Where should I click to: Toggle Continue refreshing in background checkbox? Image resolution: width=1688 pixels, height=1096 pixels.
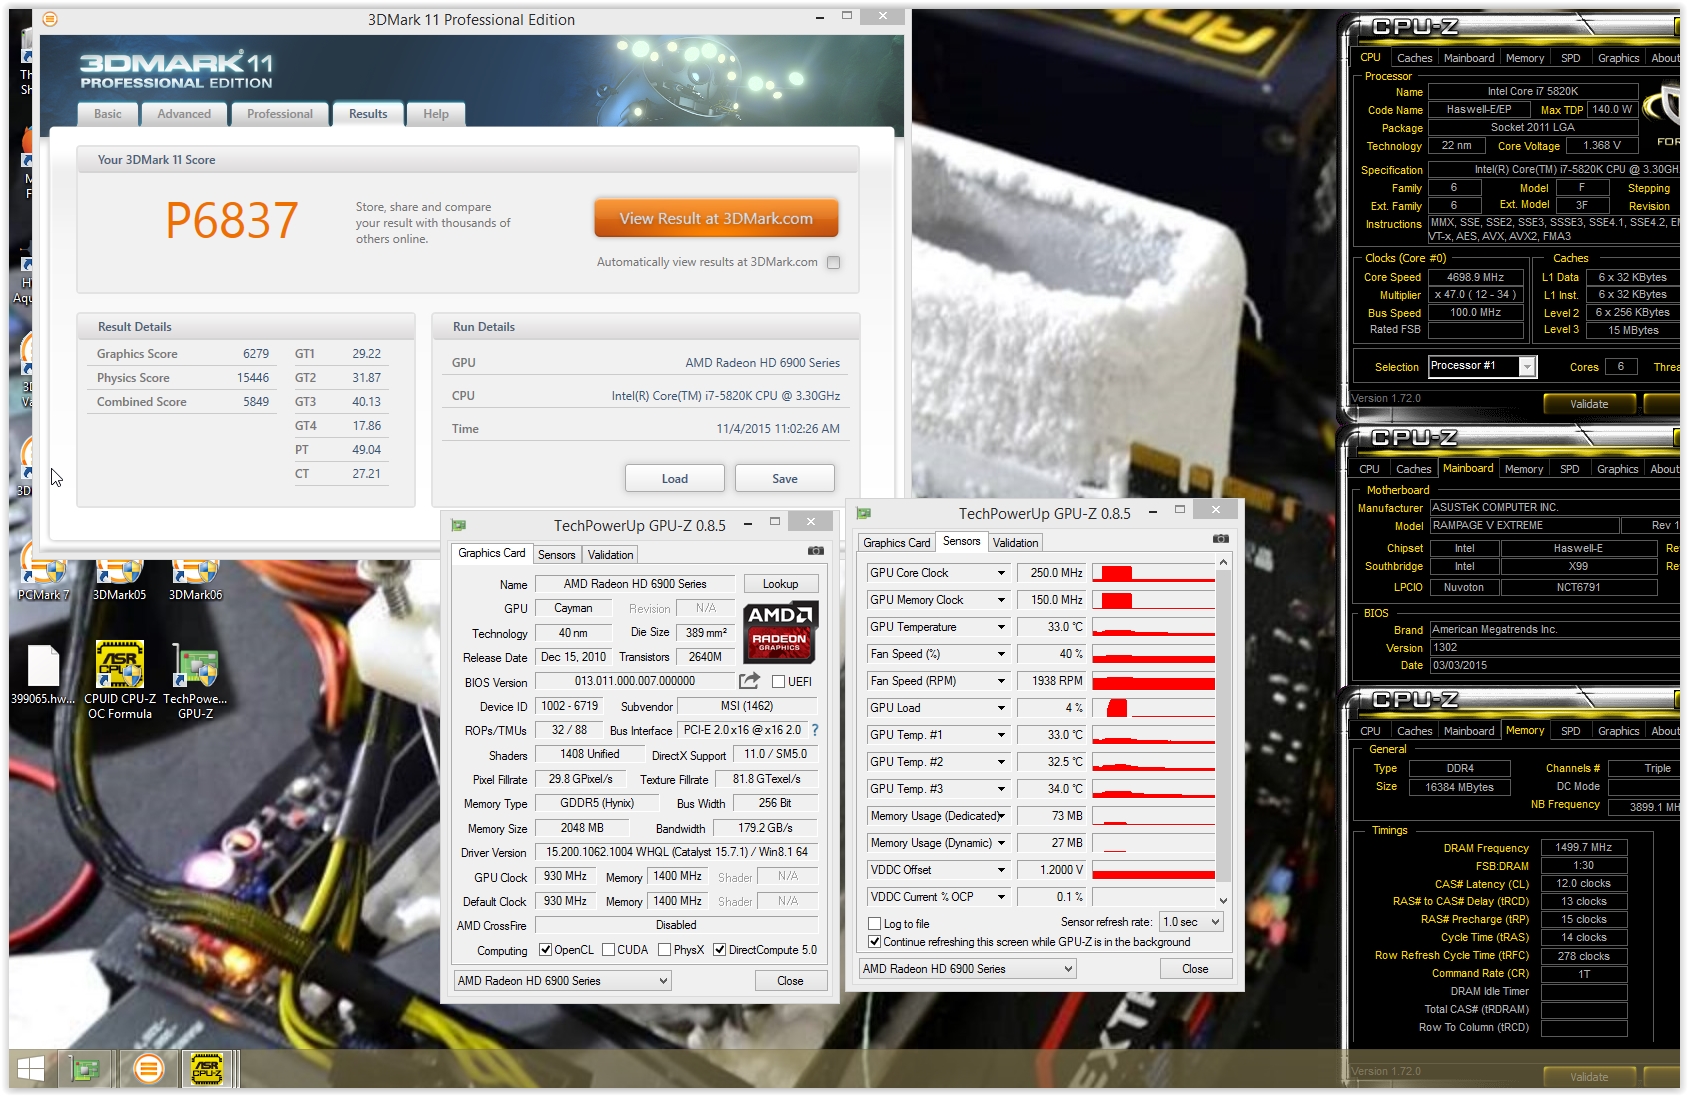875,942
